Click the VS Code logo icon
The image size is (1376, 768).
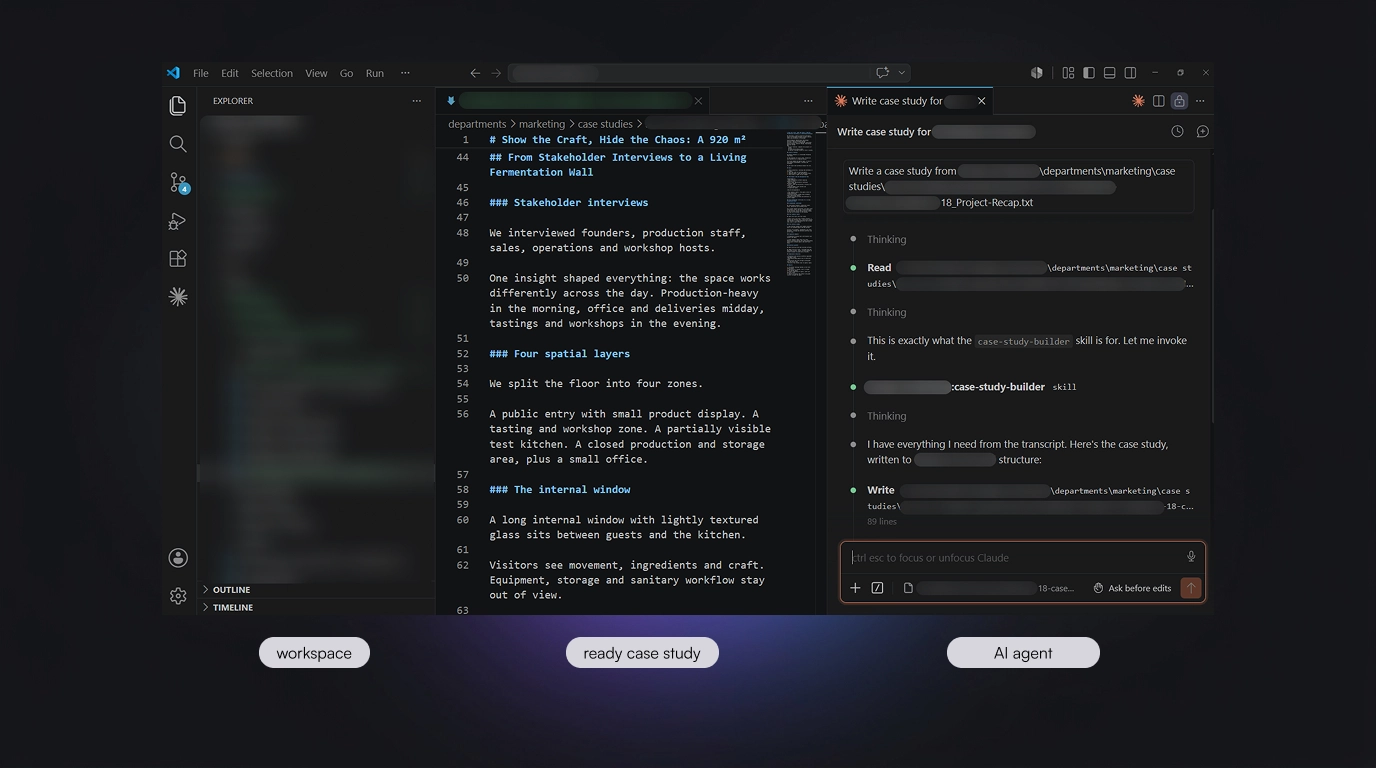[x=173, y=73]
